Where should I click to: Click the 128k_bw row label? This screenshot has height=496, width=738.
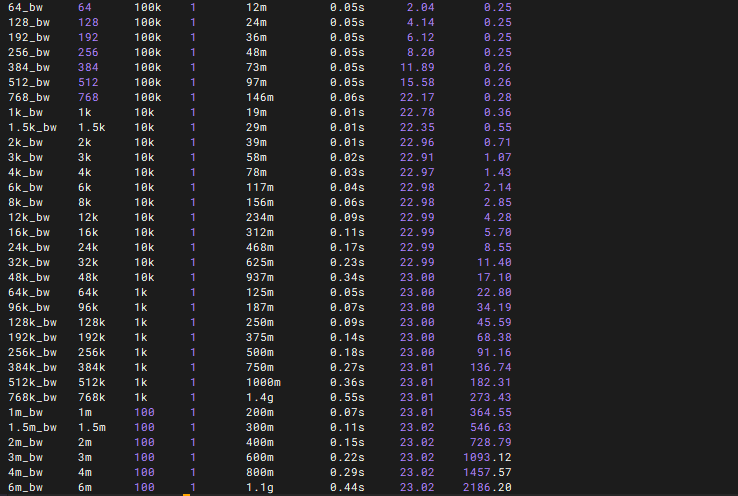click(32, 322)
